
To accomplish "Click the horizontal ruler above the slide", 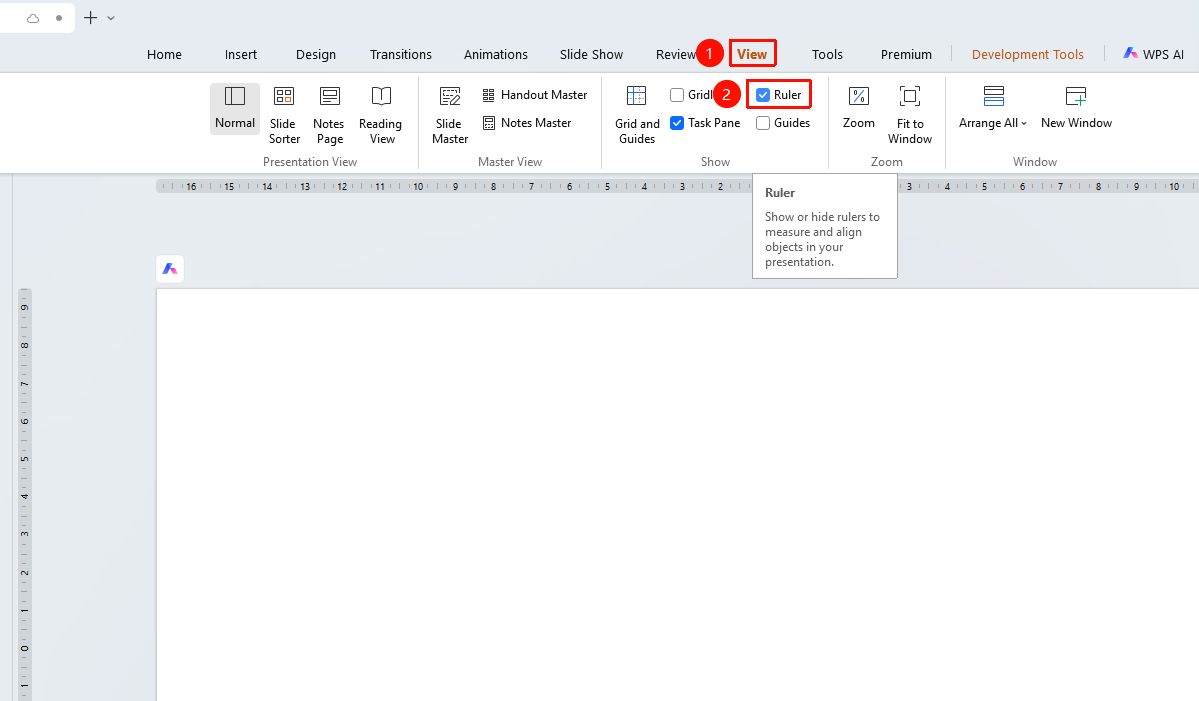I will [677, 187].
